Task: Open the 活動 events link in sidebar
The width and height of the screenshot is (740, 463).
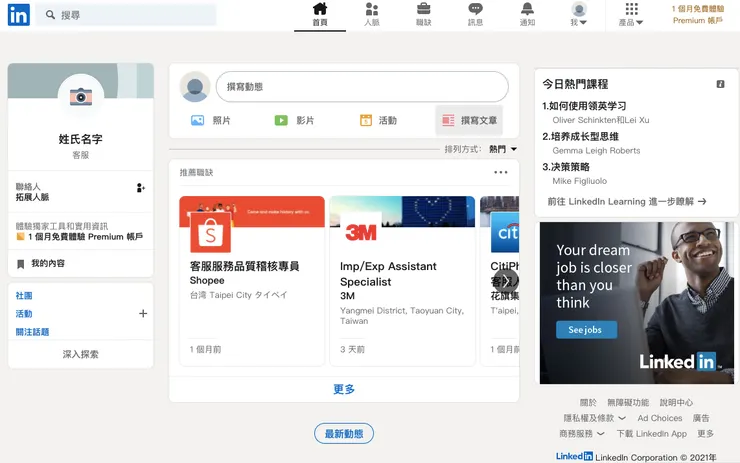Action: [24, 314]
